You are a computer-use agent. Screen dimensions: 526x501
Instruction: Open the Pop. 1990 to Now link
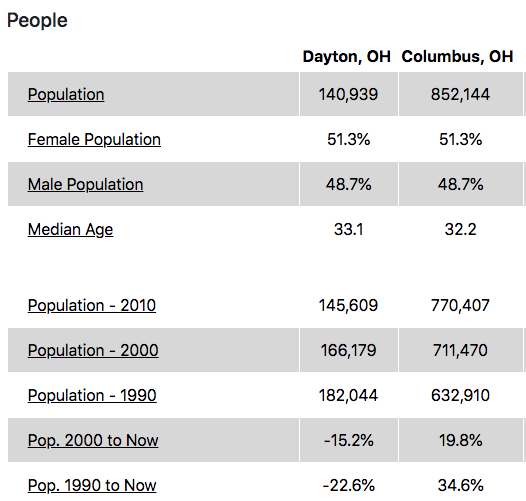tap(92, 485)
